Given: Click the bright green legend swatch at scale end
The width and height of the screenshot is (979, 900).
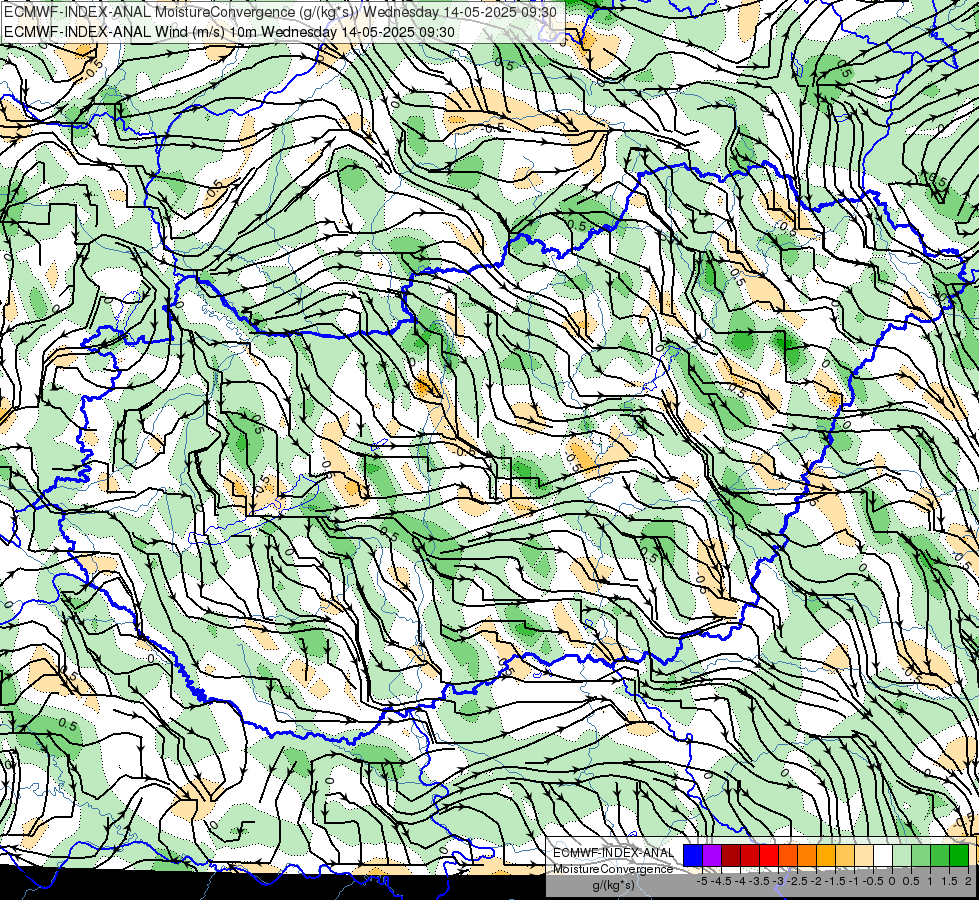Looking at the screenshot, I should (959, 855).
